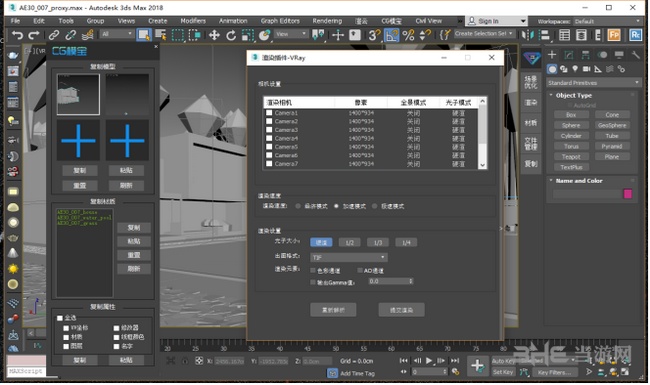Open the View reference coordinate dropdown

pos(291,34)
